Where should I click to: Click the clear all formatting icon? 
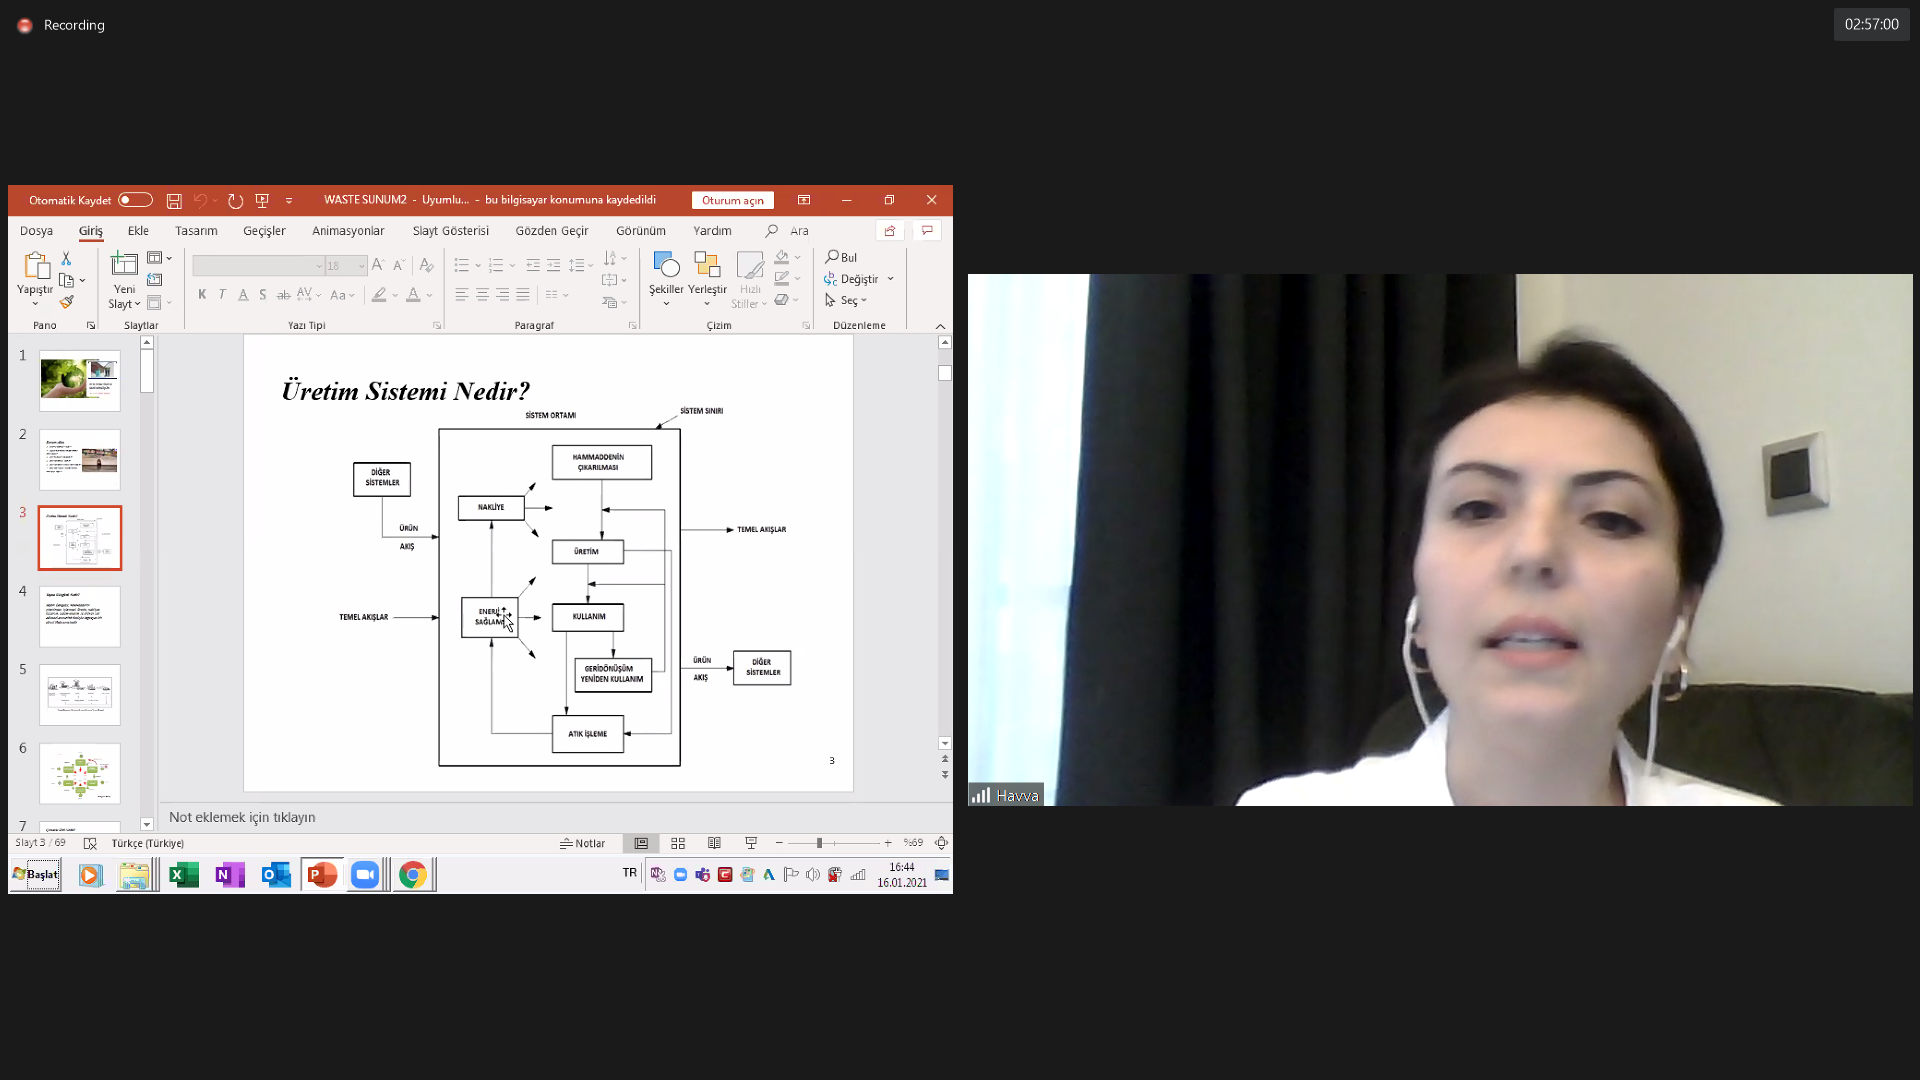426,265
